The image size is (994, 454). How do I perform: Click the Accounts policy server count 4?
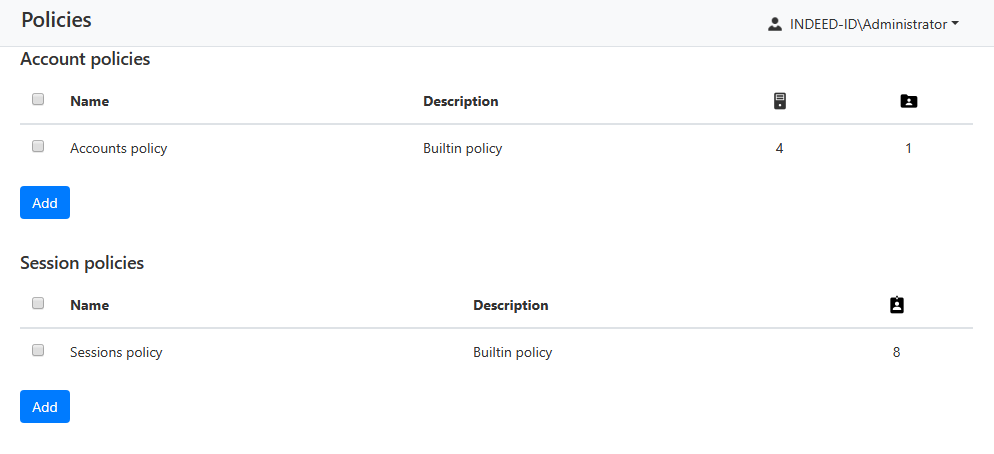click(x=779, y=148)
